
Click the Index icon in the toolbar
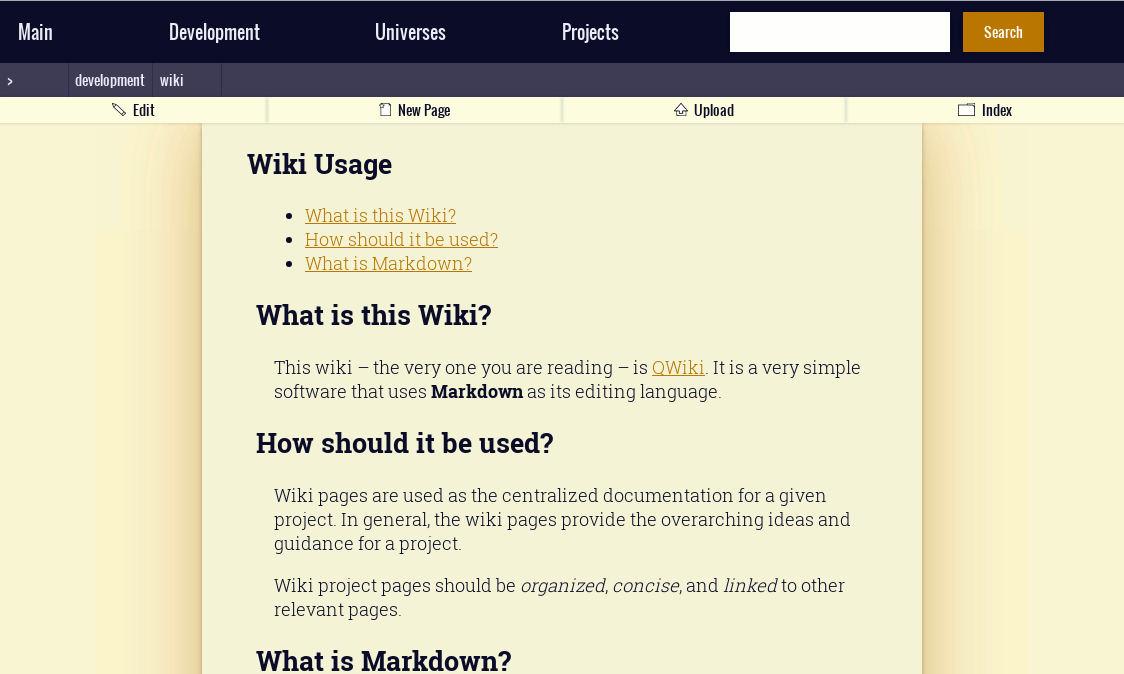pyautogui.click(x=966, y=110)
